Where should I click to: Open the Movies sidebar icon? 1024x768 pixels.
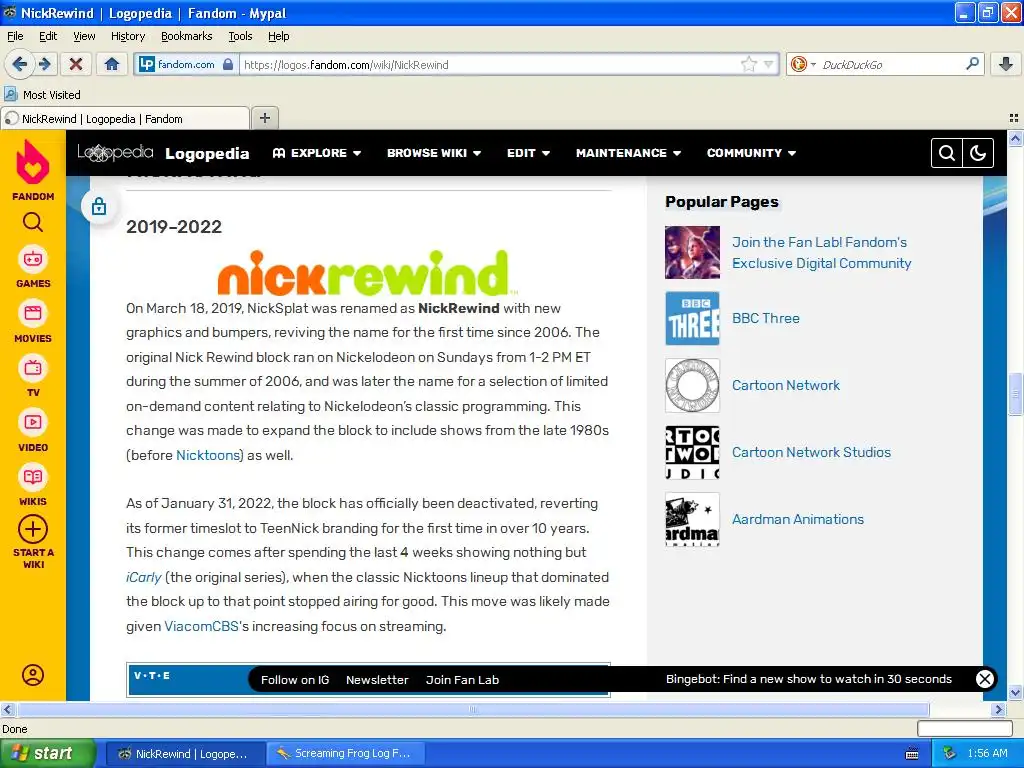(x=33, y=313)
